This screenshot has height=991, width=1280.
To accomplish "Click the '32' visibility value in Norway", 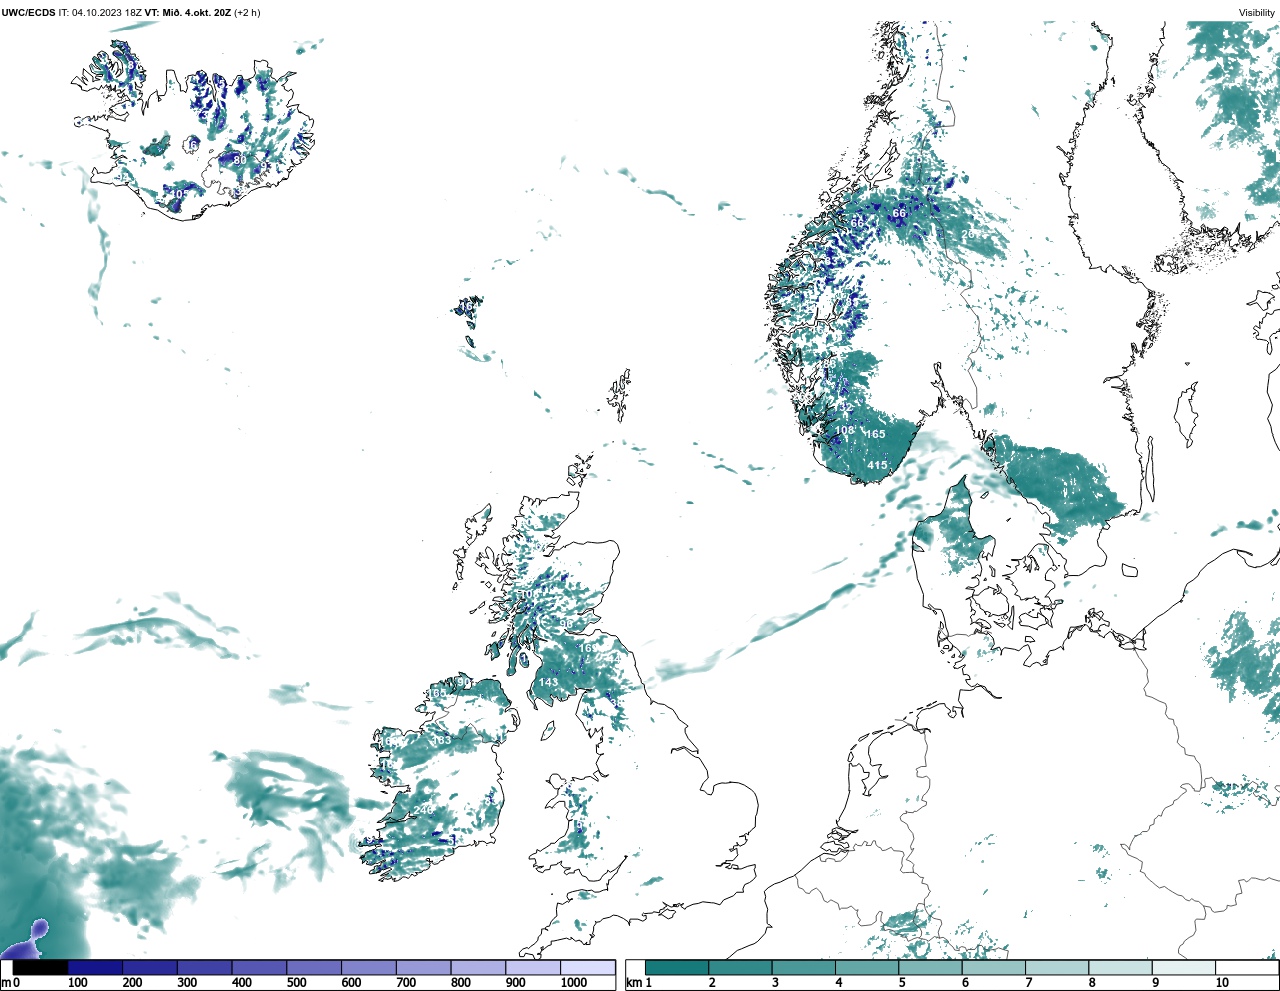I will 846,407.
